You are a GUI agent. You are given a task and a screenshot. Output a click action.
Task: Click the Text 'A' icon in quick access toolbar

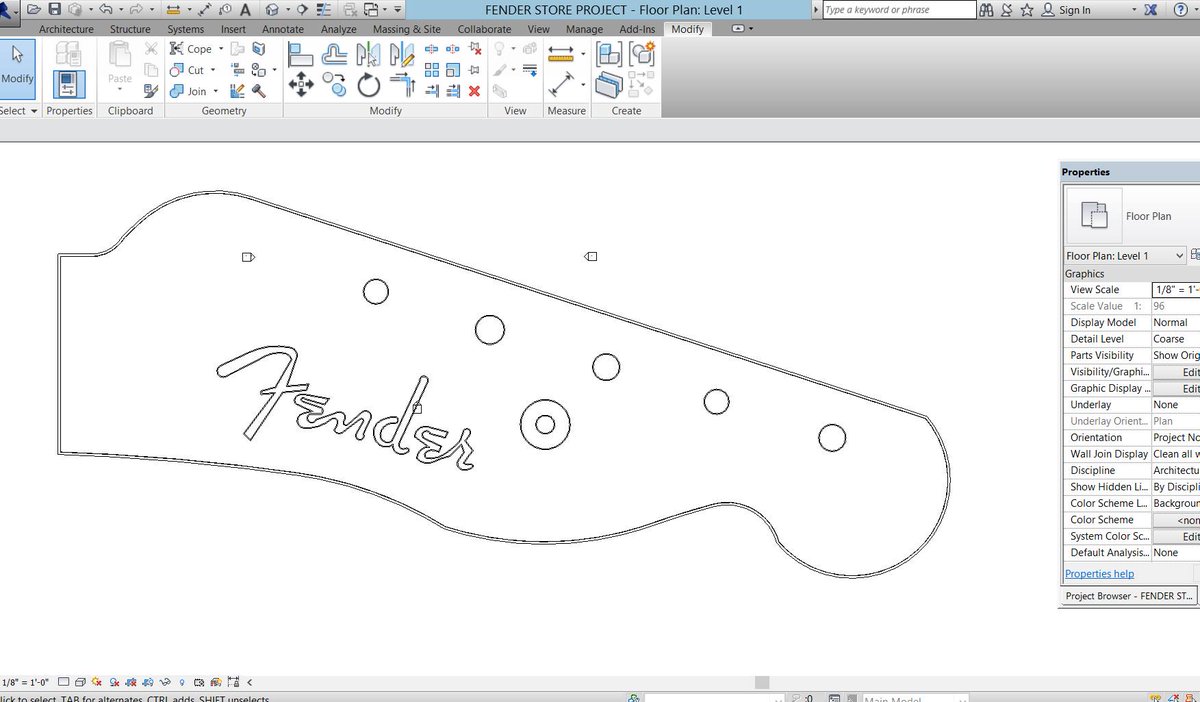246,9
